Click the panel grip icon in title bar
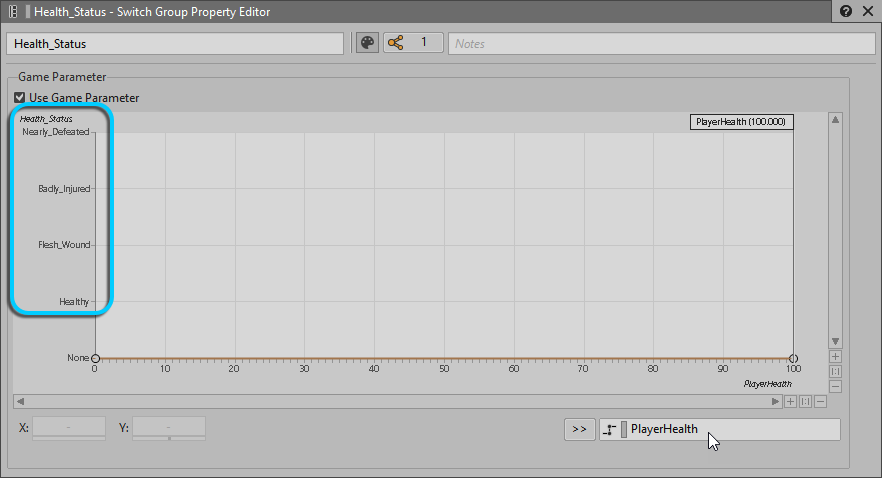This screenshot has width=882, height=478. point(13,12)
